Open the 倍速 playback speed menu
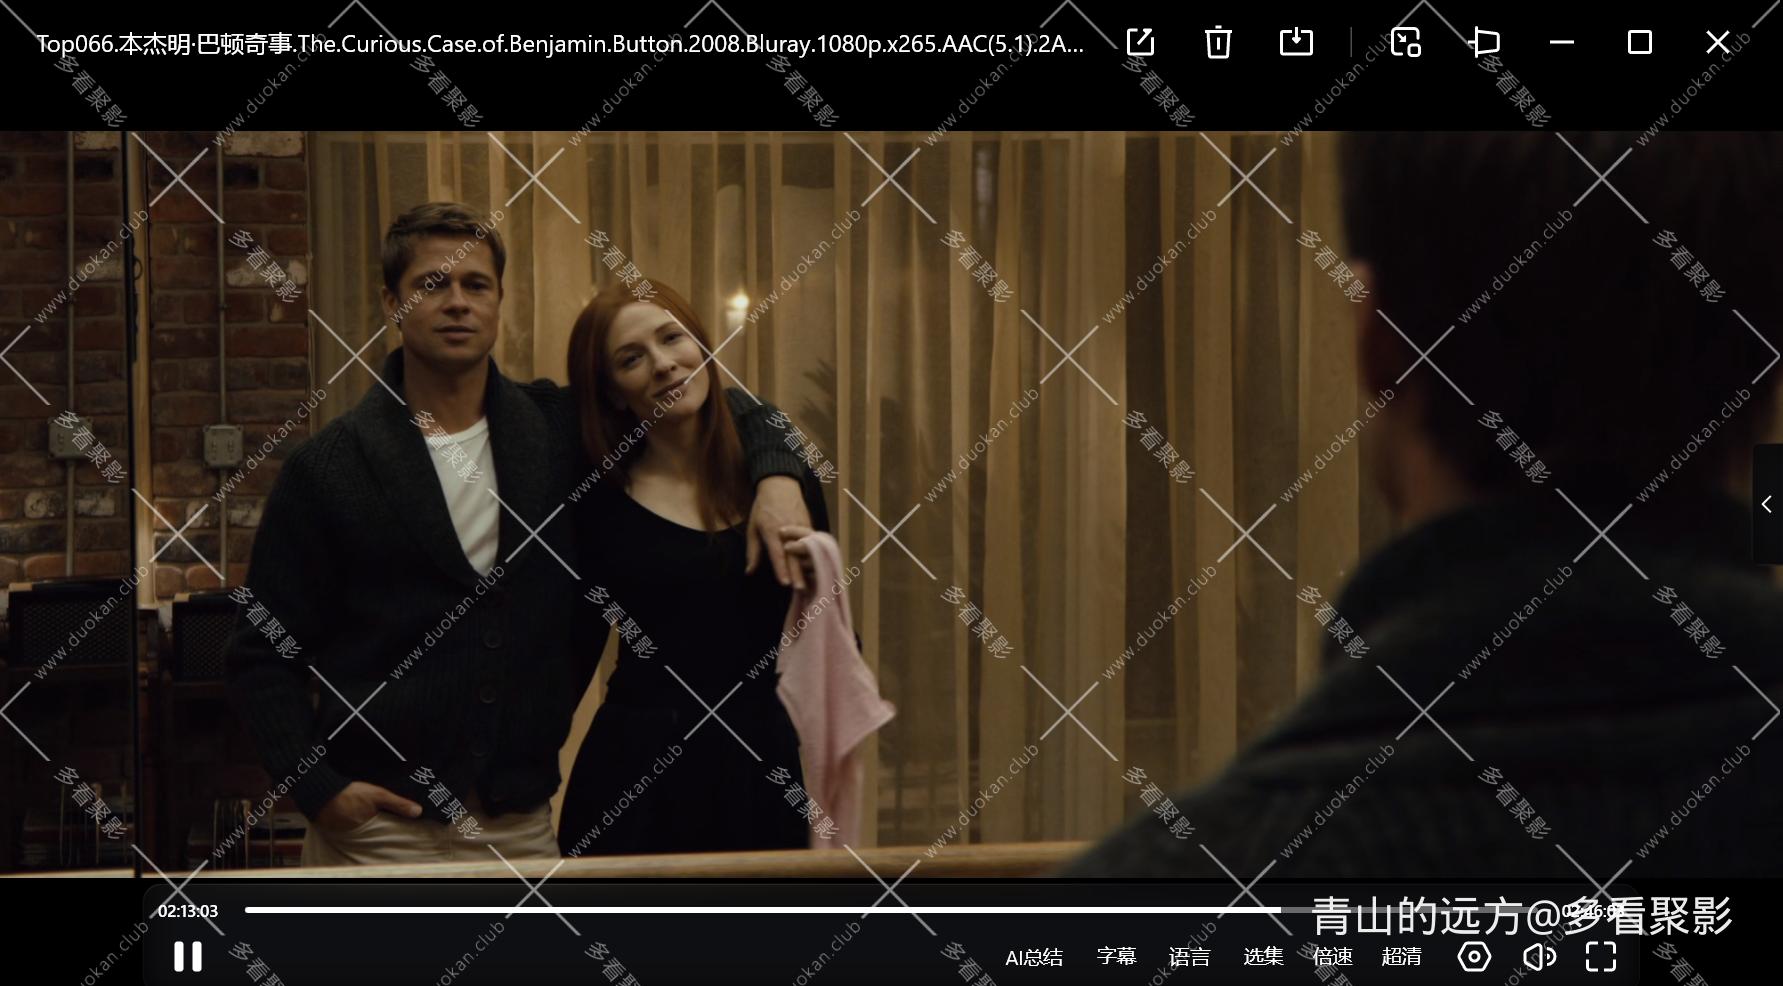The image size is (1783, 986). click(x=1332, y=957)
